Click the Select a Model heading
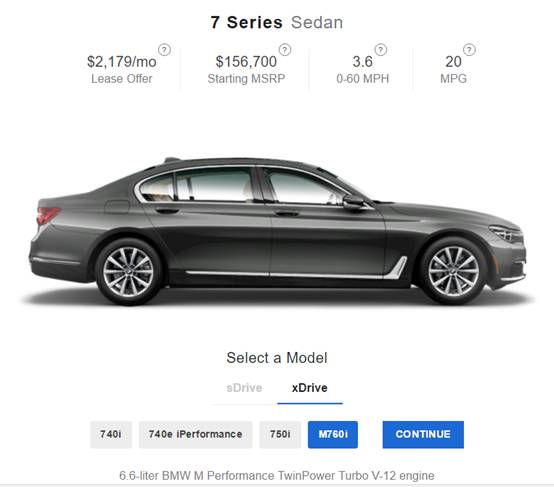554x487 pixels. pos(277,358)
